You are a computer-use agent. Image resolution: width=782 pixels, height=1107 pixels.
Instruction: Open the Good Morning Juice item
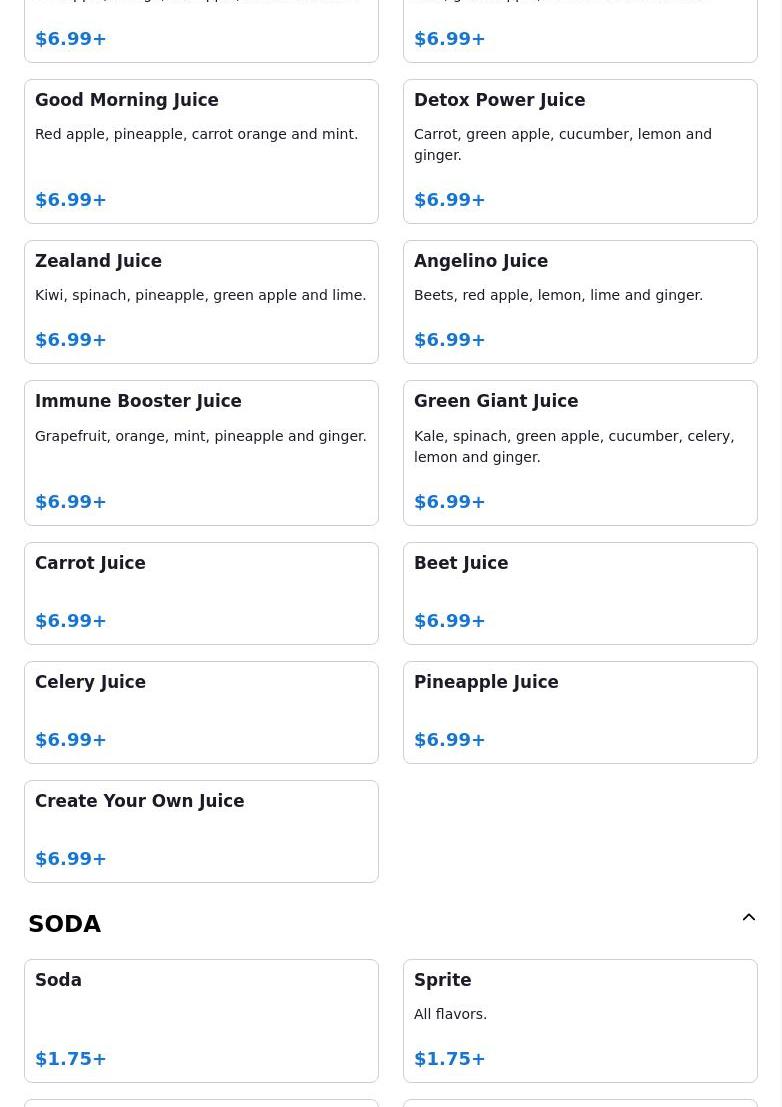tap(201, 151)
